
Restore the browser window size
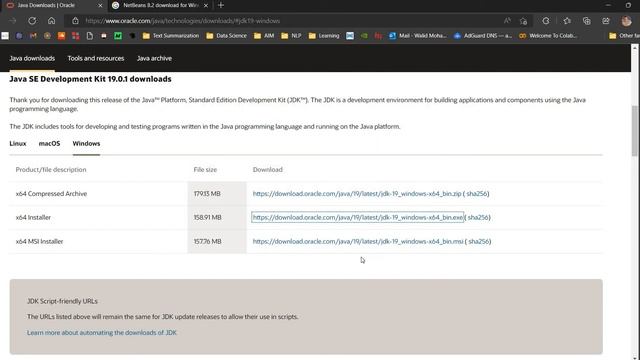coord(628,5)
